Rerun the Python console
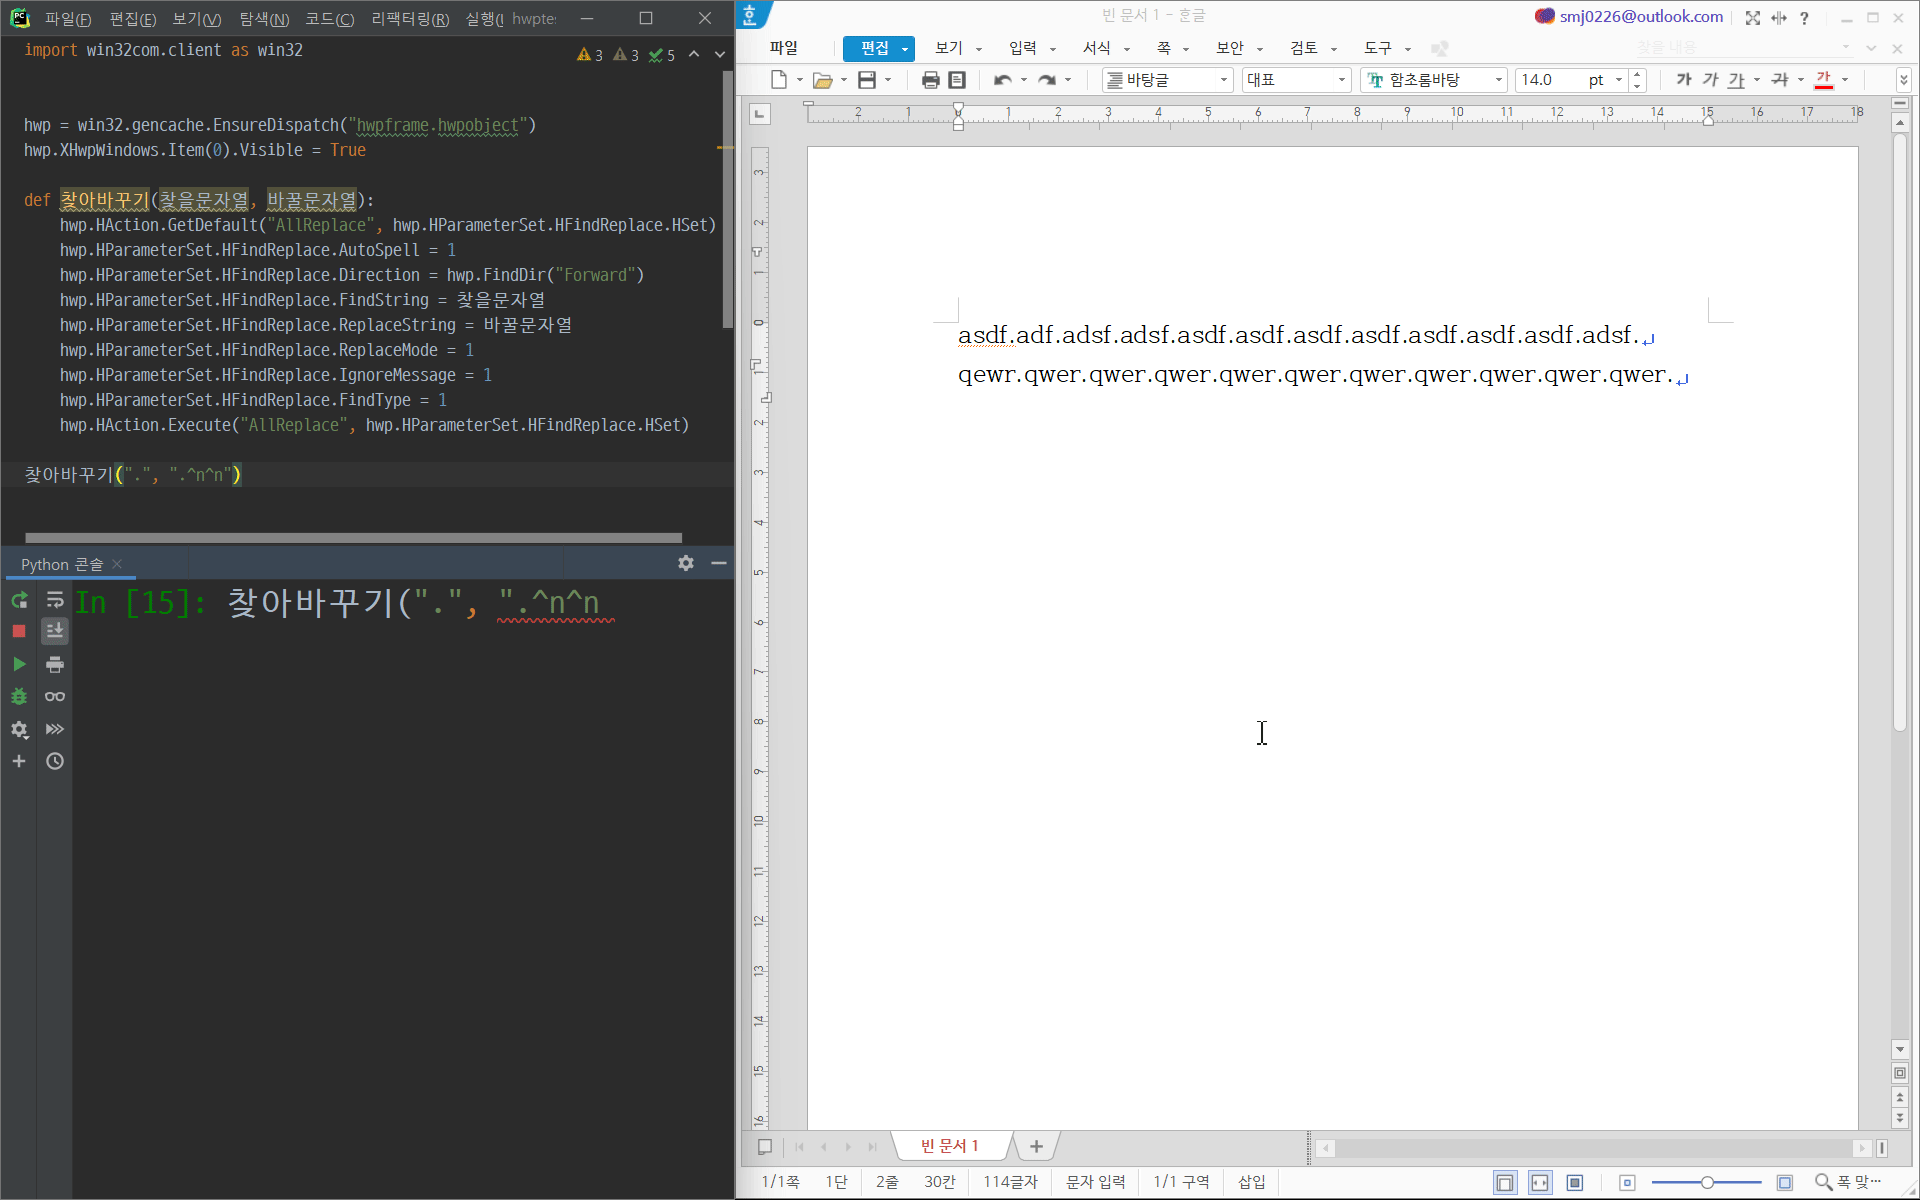Screen dimensions: 1920x1200 pyautogui.click(x=19, y=600)
